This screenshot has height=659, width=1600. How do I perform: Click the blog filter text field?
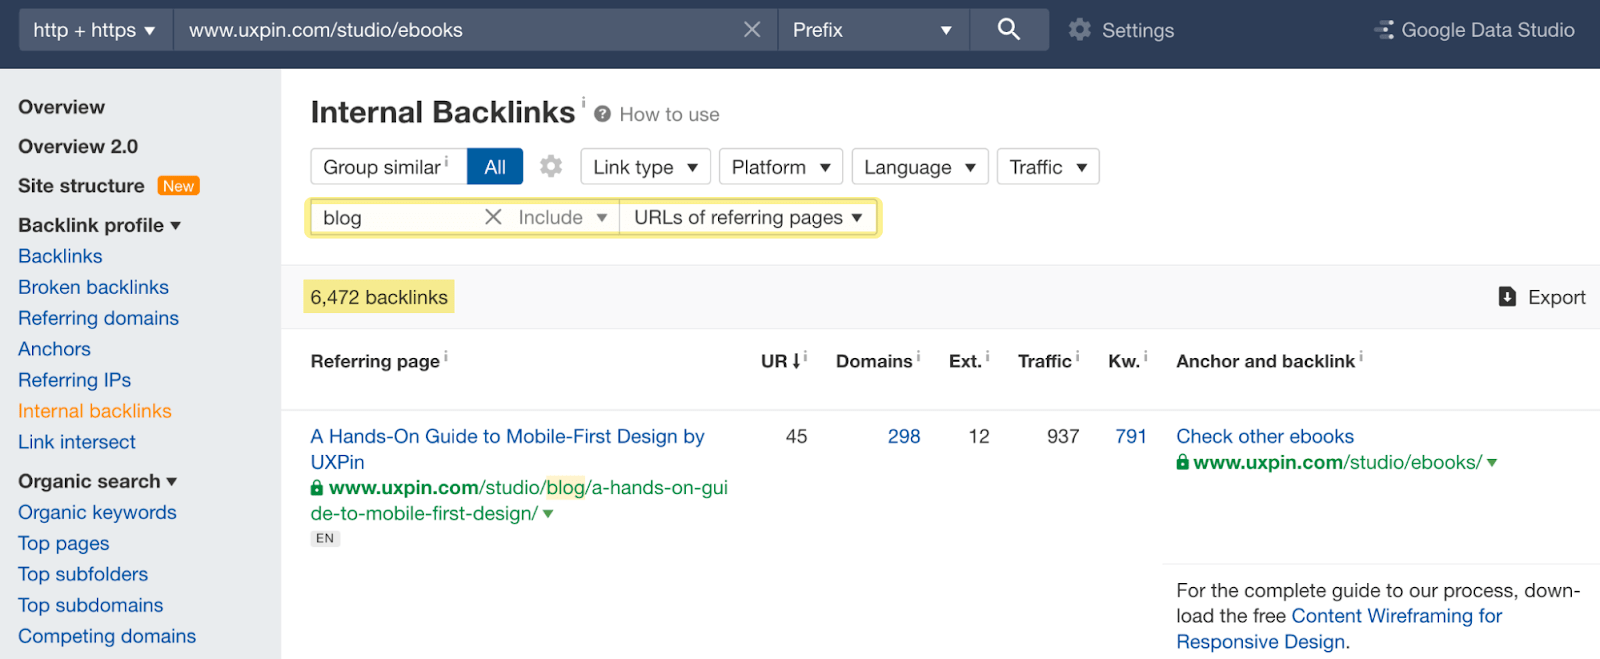[395, 217]
